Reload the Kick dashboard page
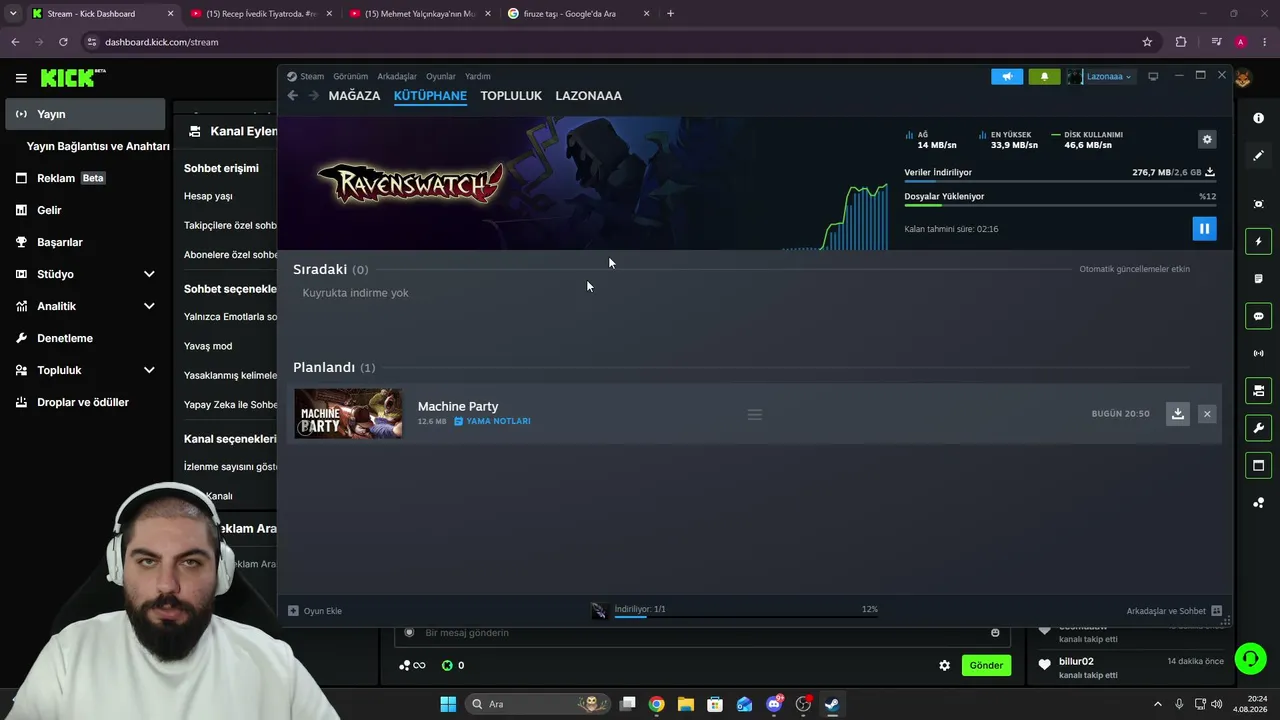The image size is (1280, 720). coord(63,42)
